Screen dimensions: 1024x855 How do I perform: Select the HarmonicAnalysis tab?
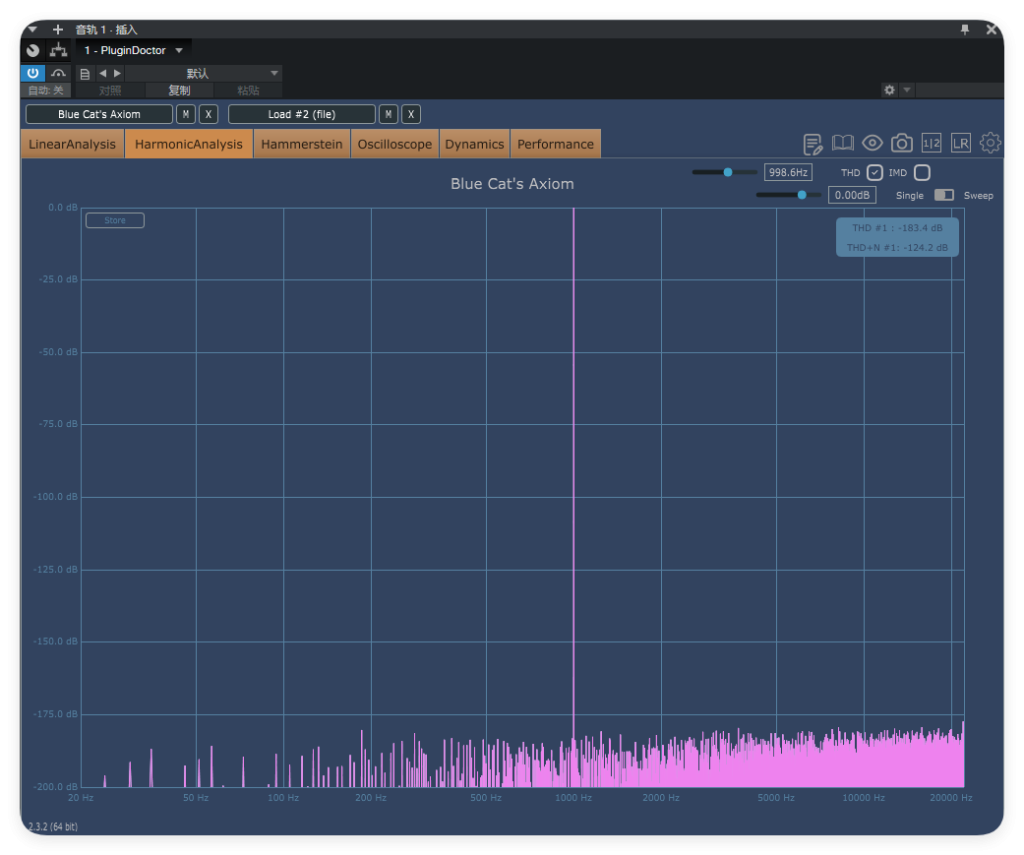pyautogui.click(x=189, y=144)
